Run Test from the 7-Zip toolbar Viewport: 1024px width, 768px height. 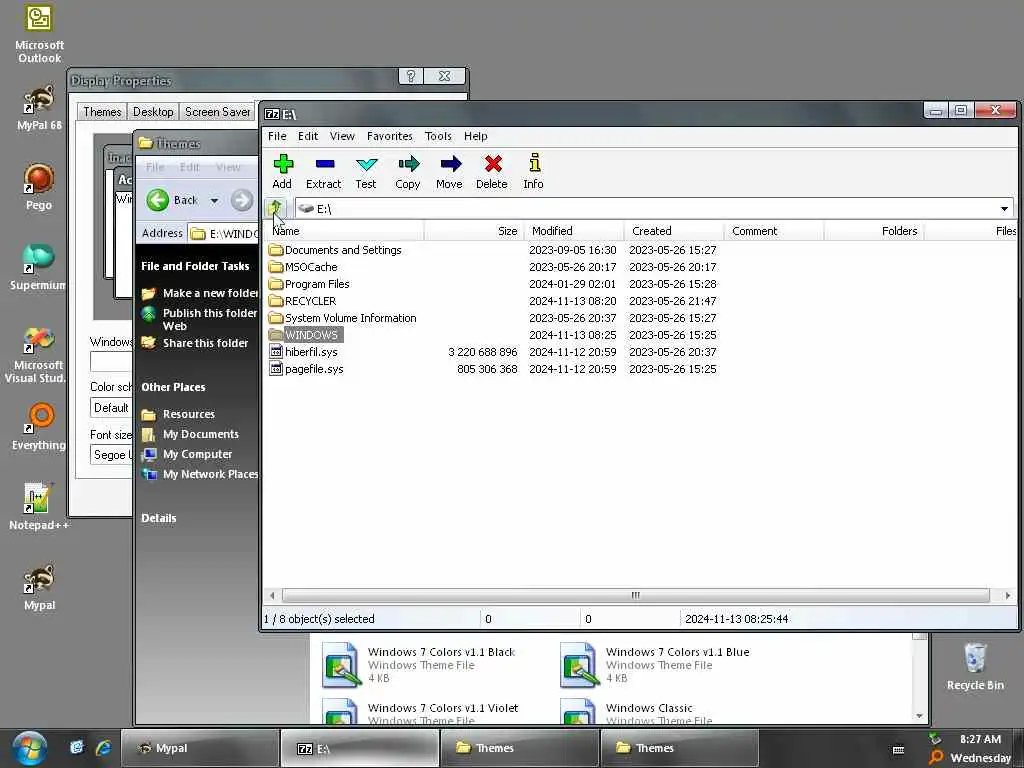pyautogui.click(x=366, y=172)
